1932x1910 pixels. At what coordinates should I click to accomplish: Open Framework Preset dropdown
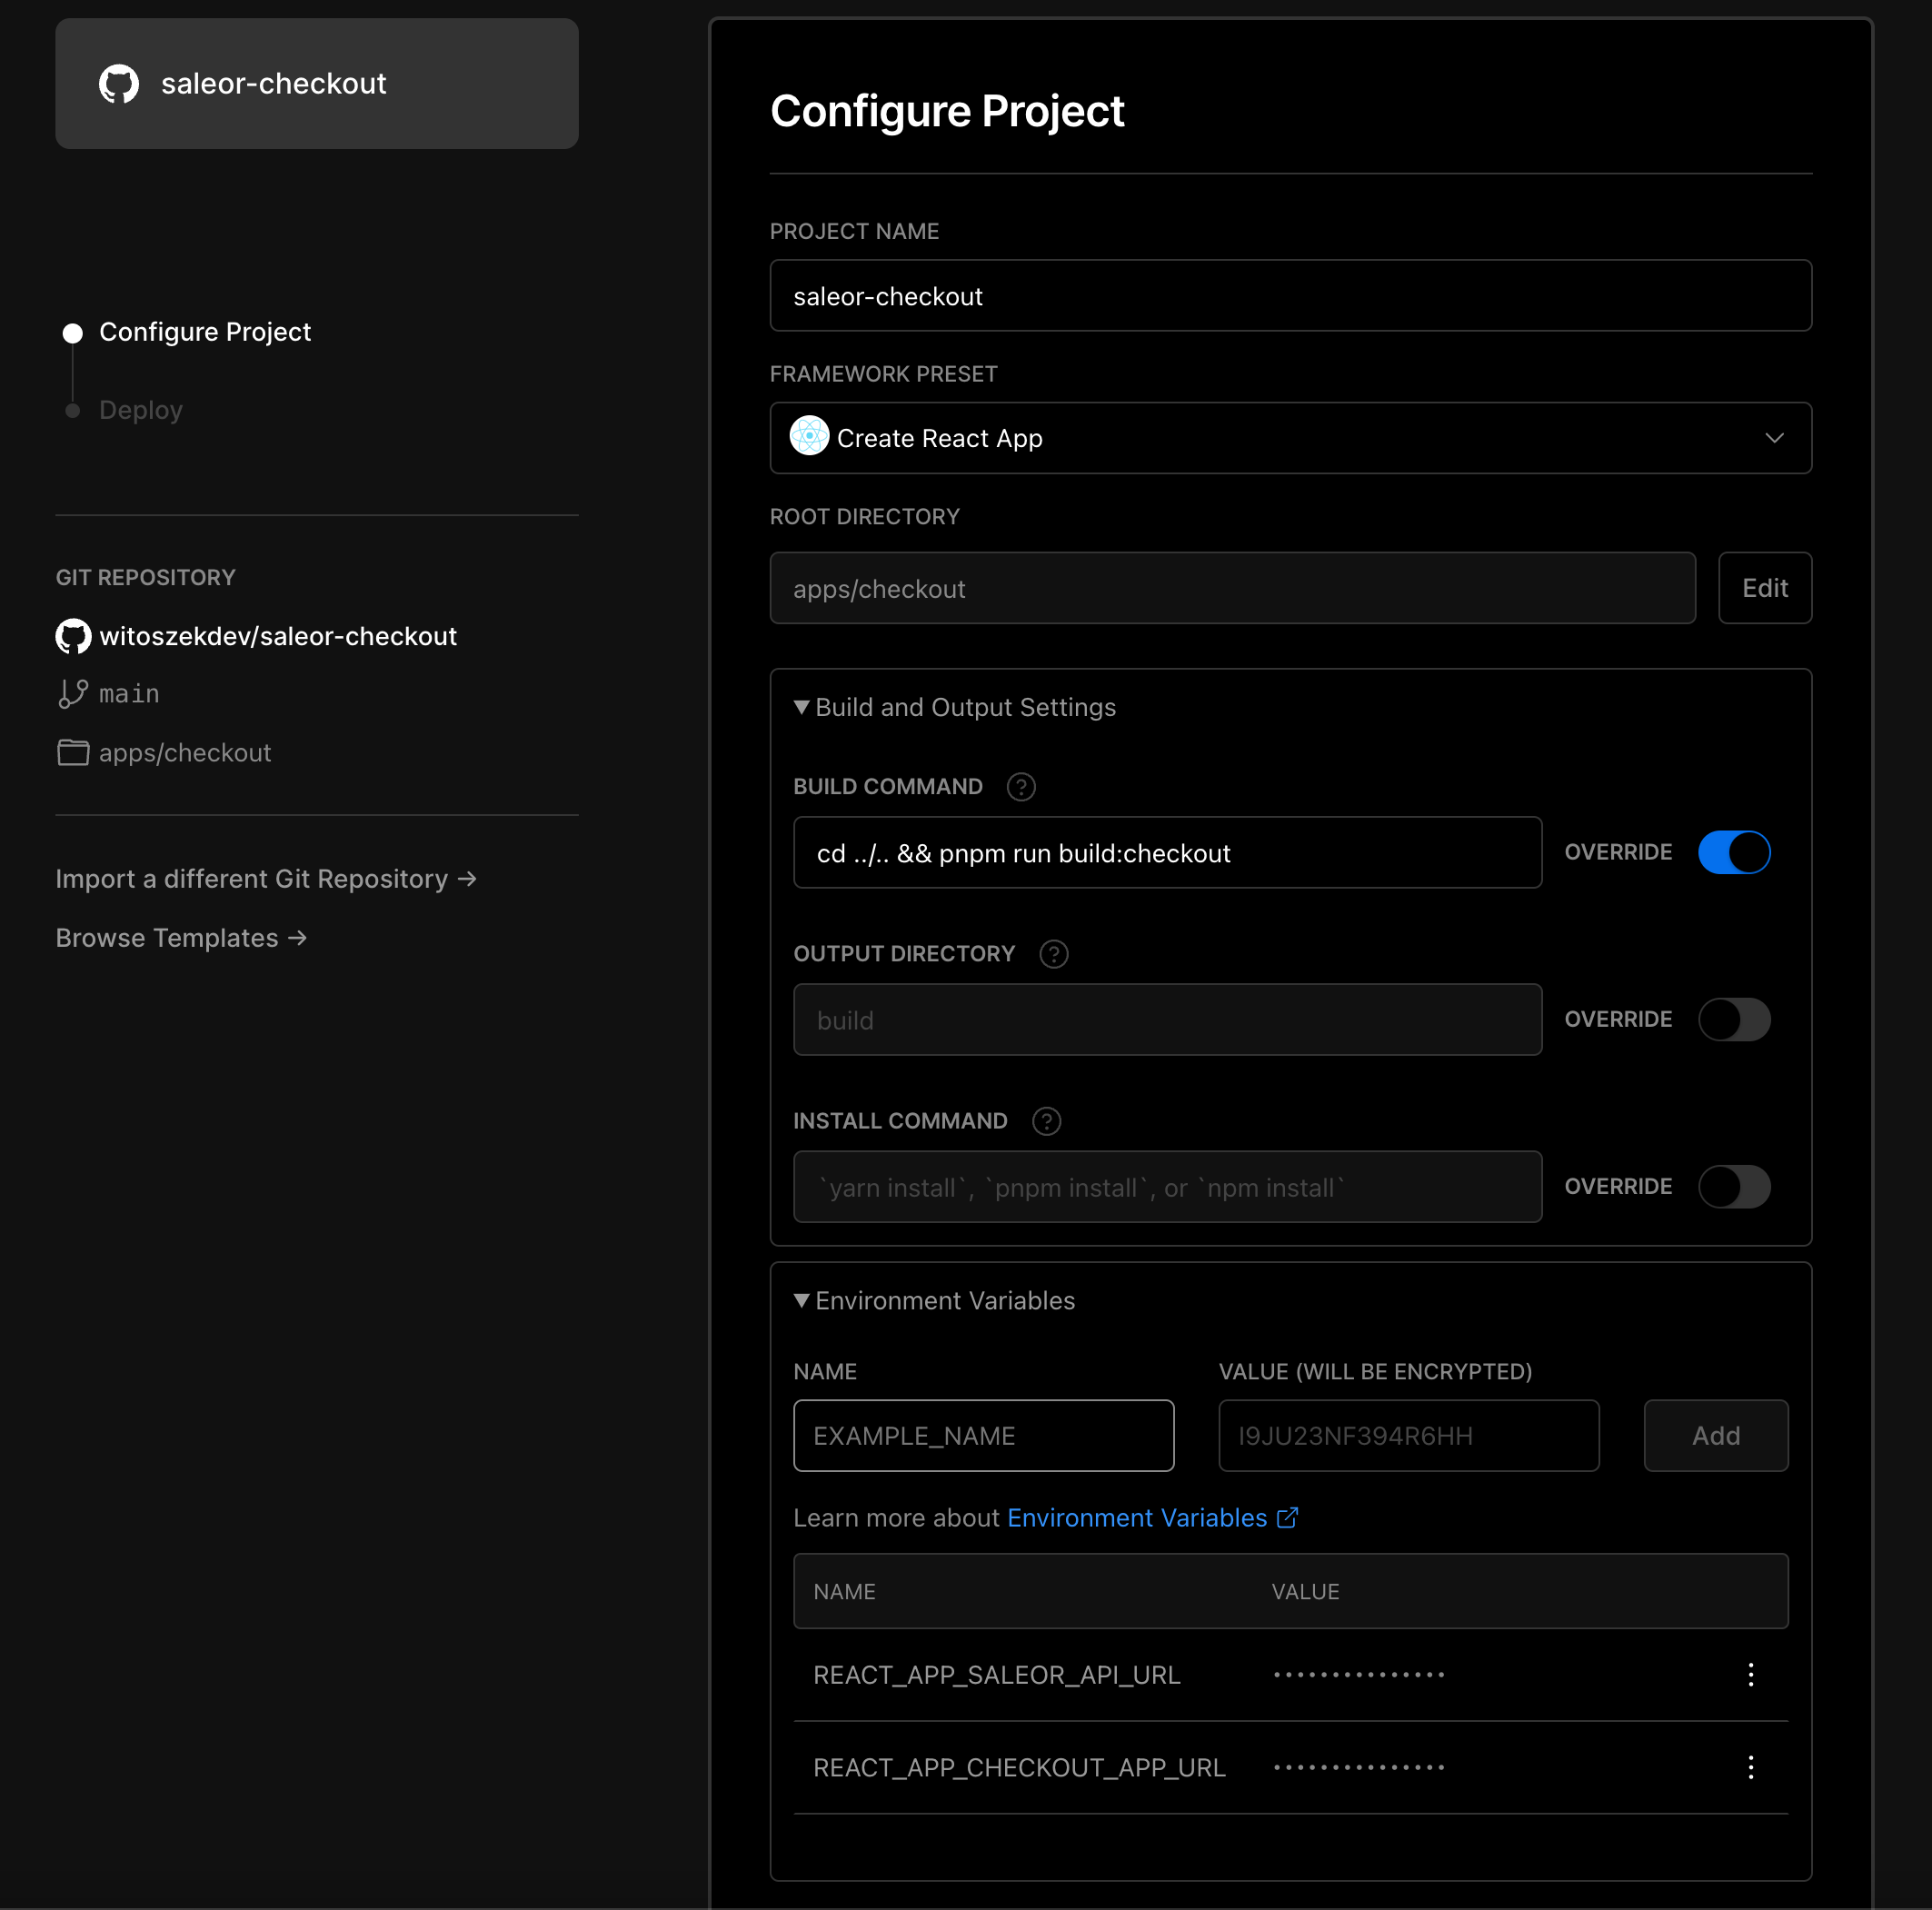[1290, 438]
